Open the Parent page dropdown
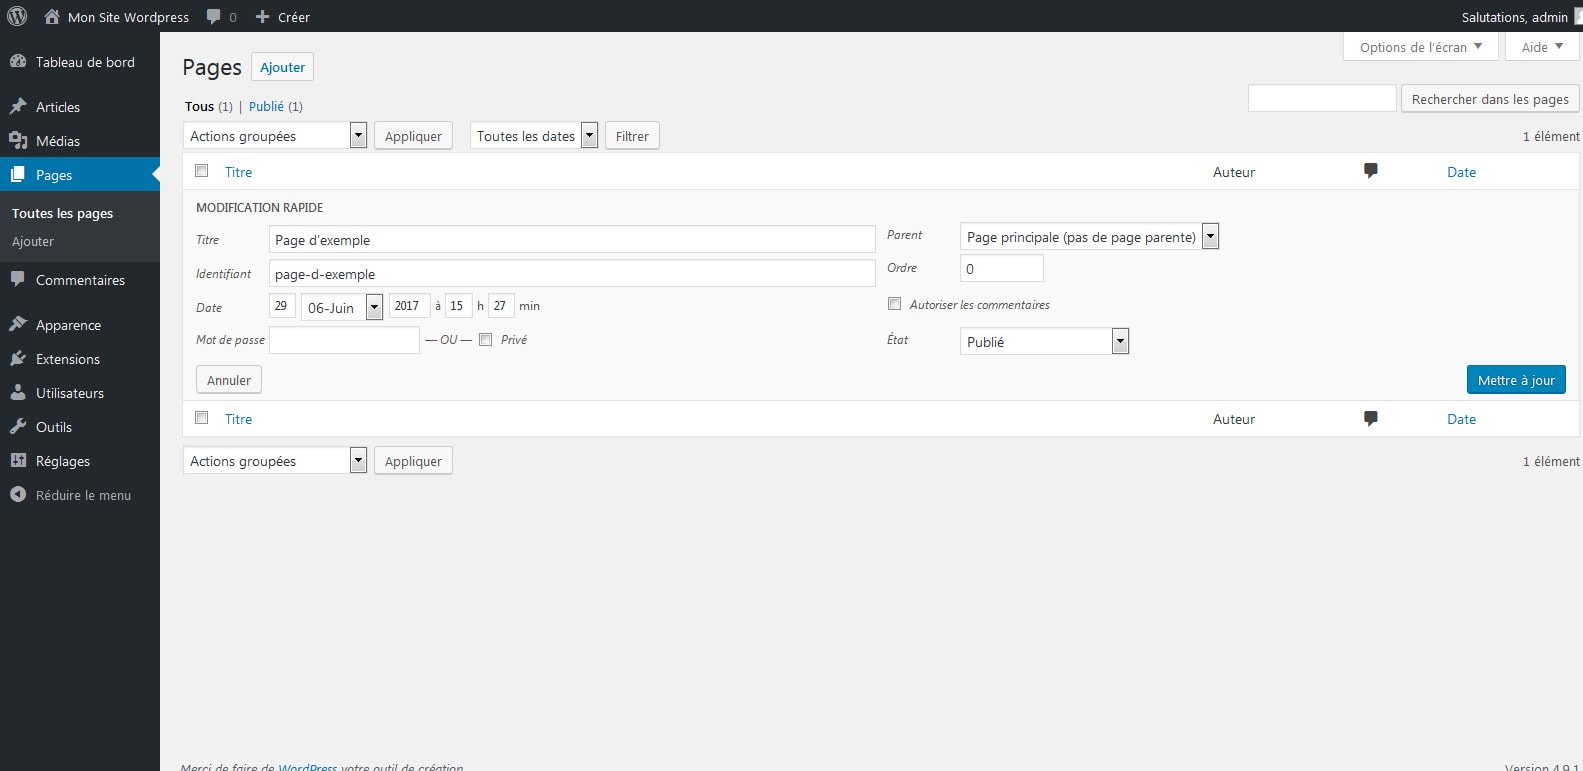The height and width of the screenshot is (771, 1583). point(1089,236)
